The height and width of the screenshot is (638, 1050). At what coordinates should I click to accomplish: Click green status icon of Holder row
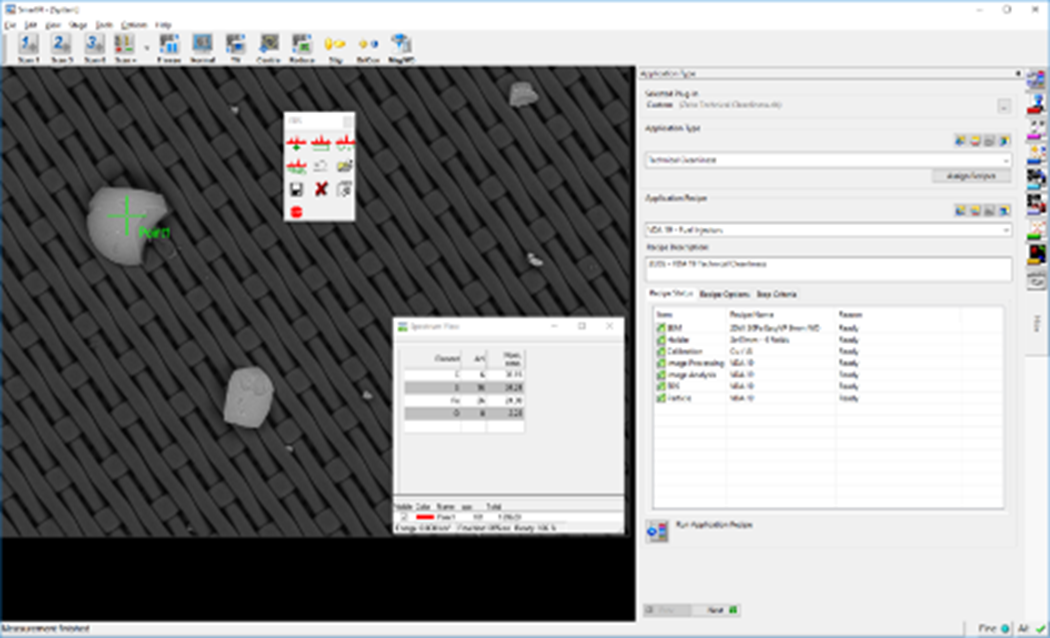click(661, 340)
